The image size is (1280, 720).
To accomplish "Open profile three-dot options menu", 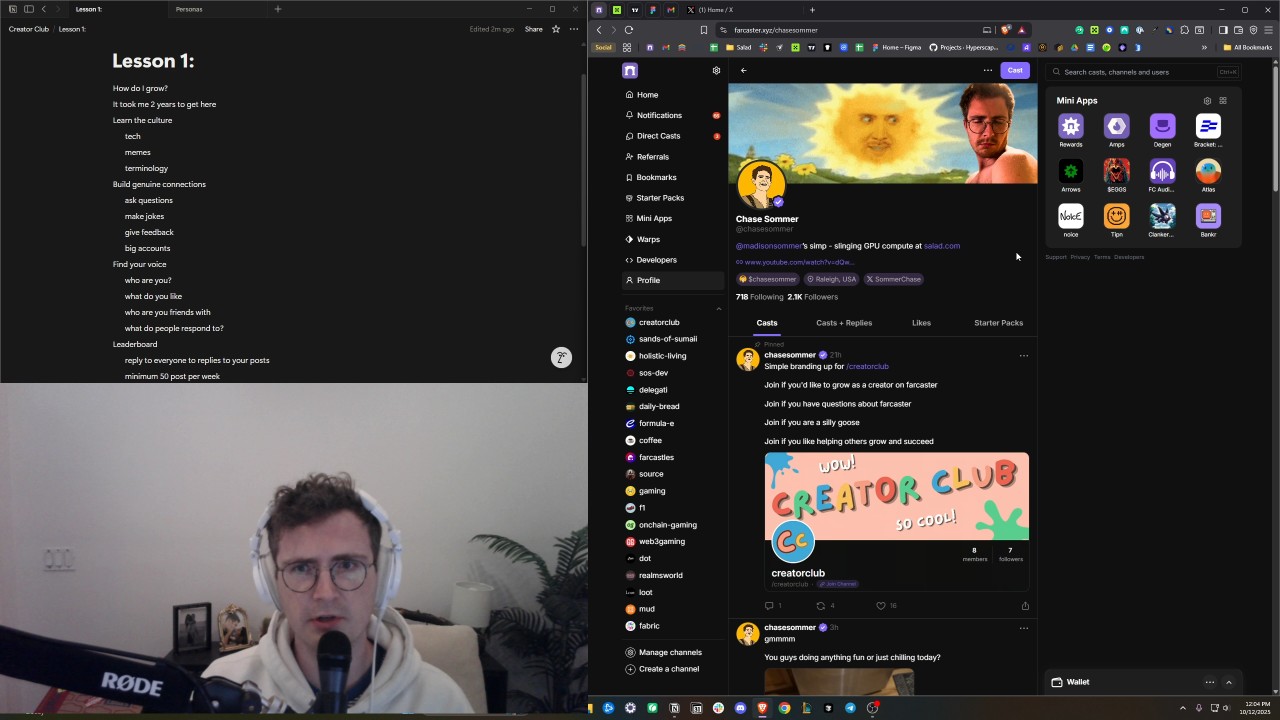I will (987, 71).
